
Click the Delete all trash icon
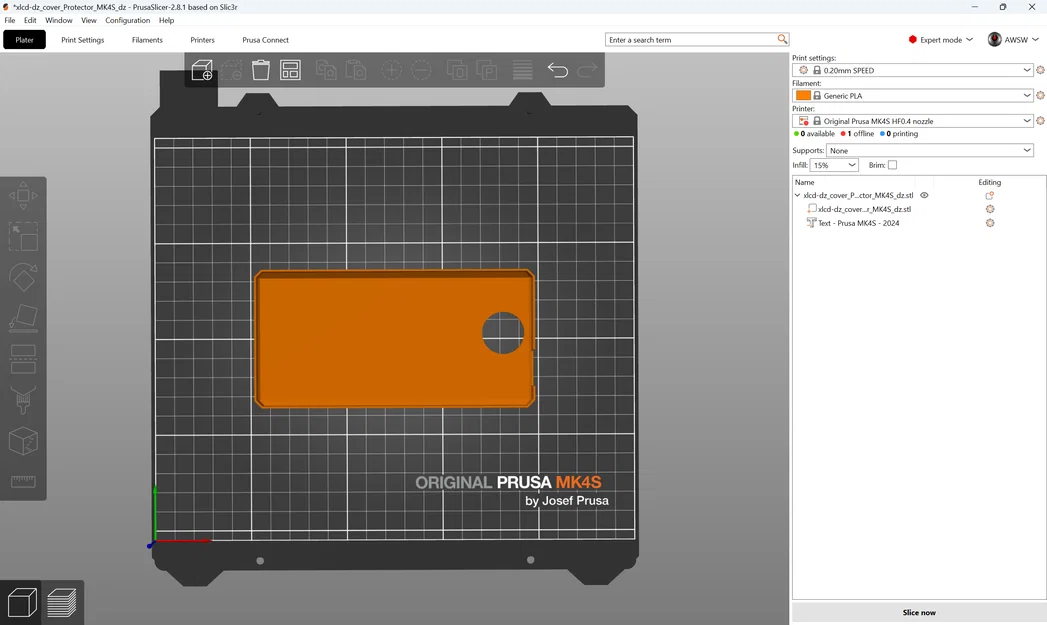click(261, 70)
